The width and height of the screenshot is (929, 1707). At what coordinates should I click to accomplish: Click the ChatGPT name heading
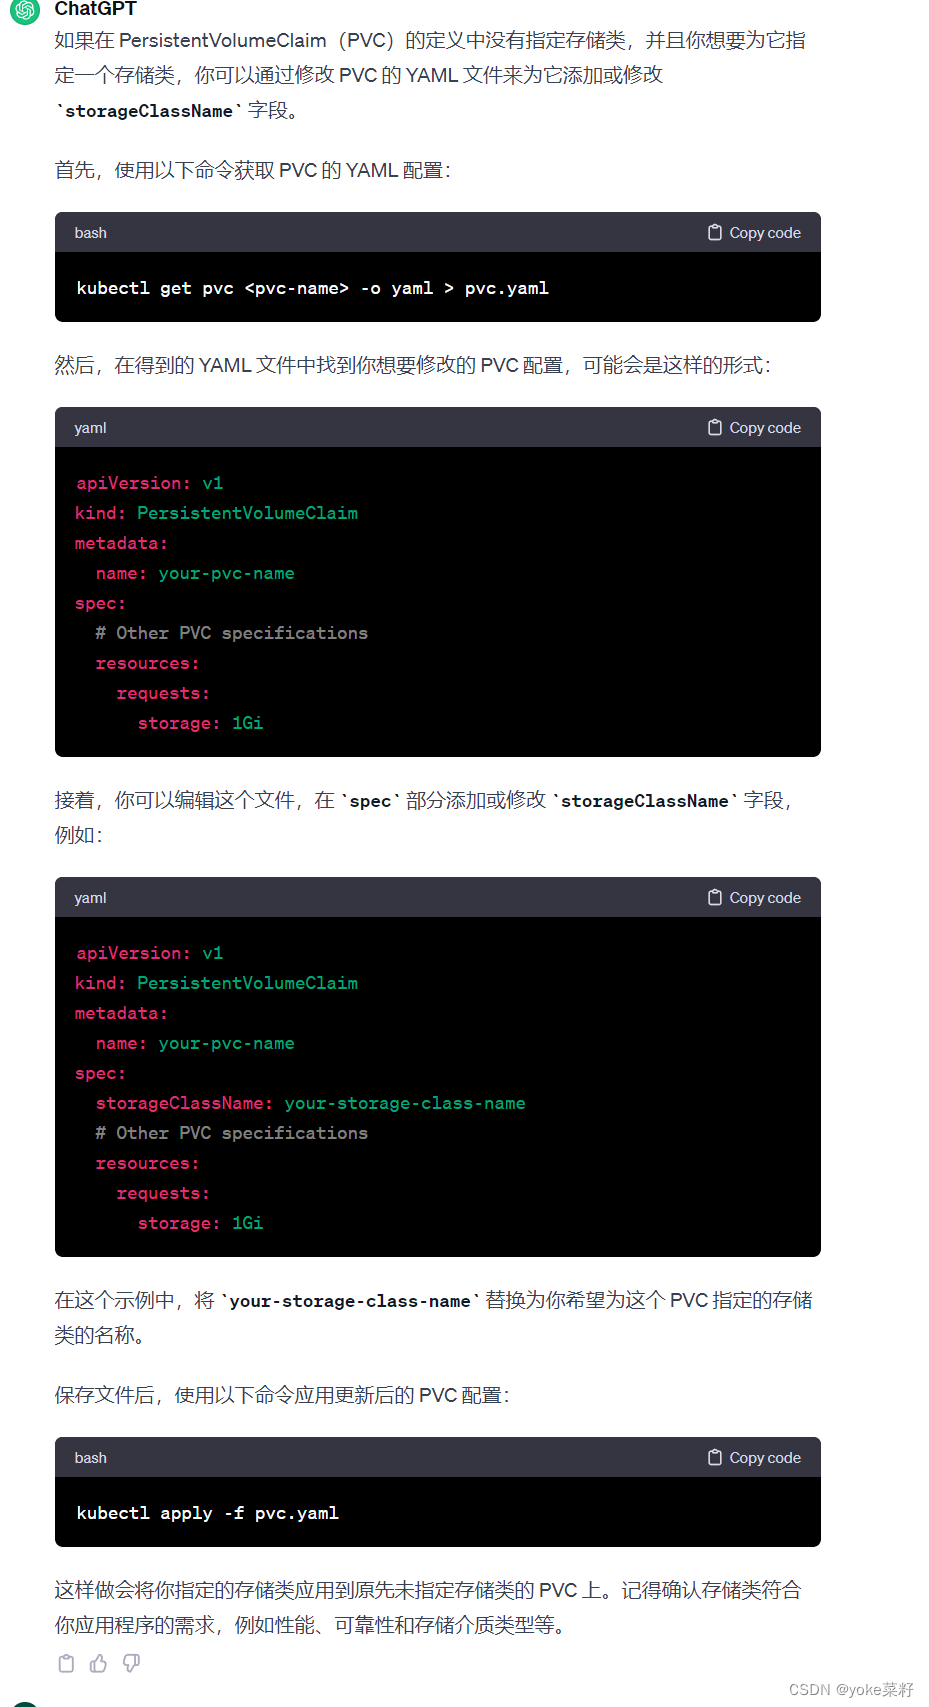coord(95,9)
